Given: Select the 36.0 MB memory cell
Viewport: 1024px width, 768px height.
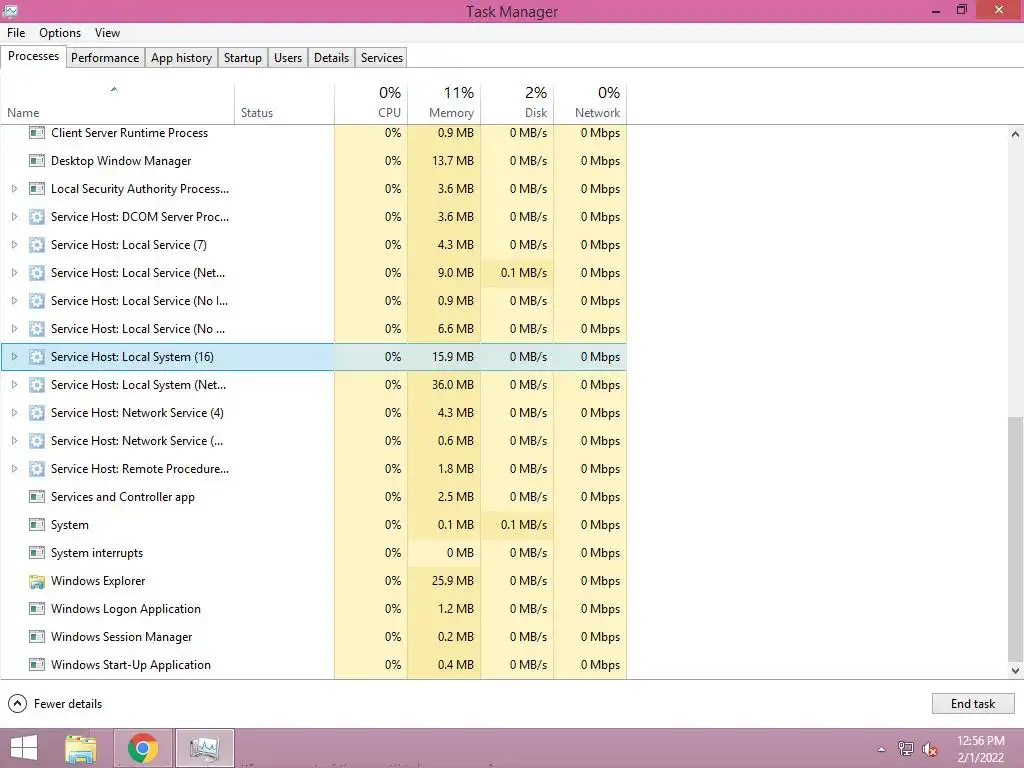Looking at the screenshot, I should coord(444,385).
